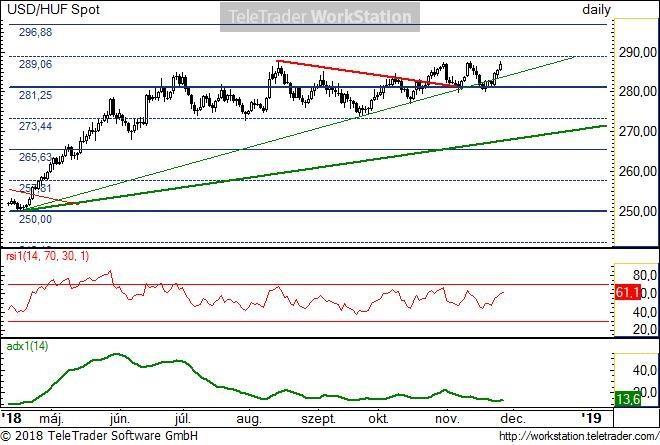Screen dimensions: 660x445
Task: Select the 273,44 level label
Action: click(x=35, y=126)
